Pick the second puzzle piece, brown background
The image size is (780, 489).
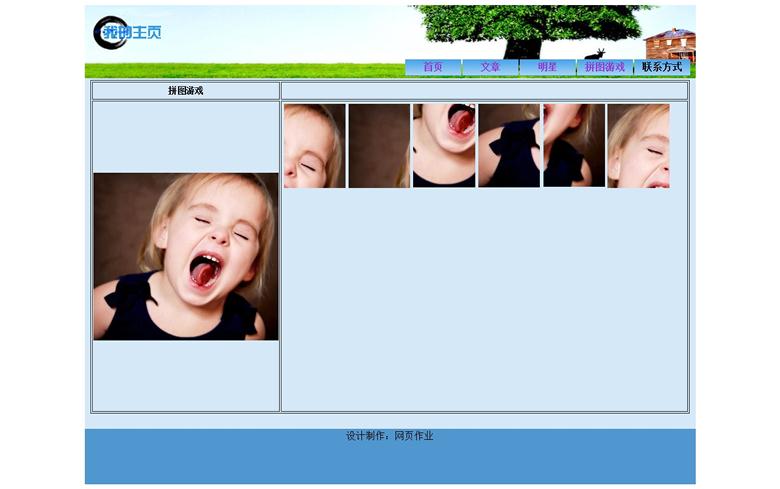coord(379,146)
